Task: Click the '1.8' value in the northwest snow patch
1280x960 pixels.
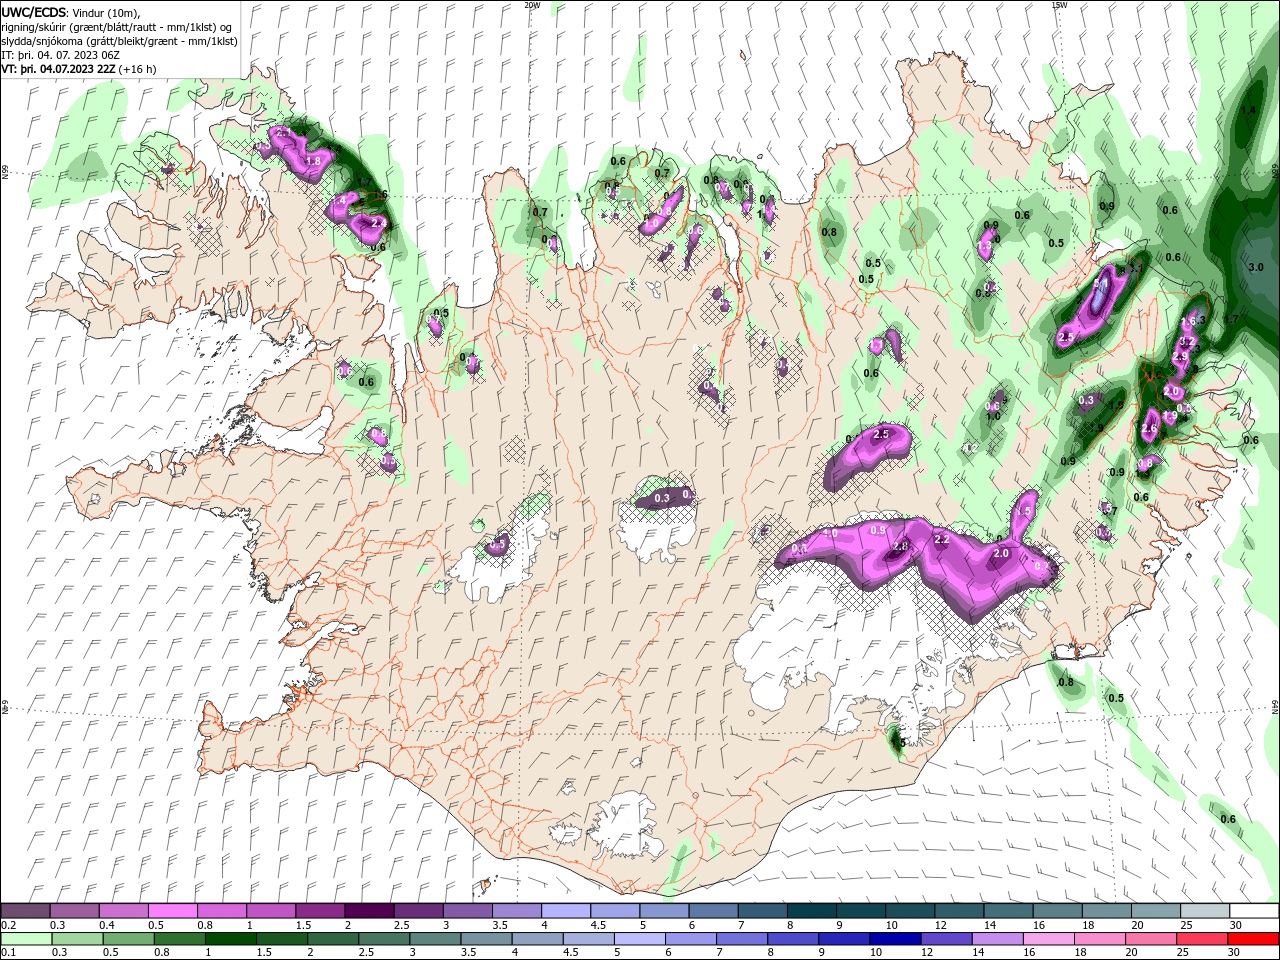Action: pos(312,161)
